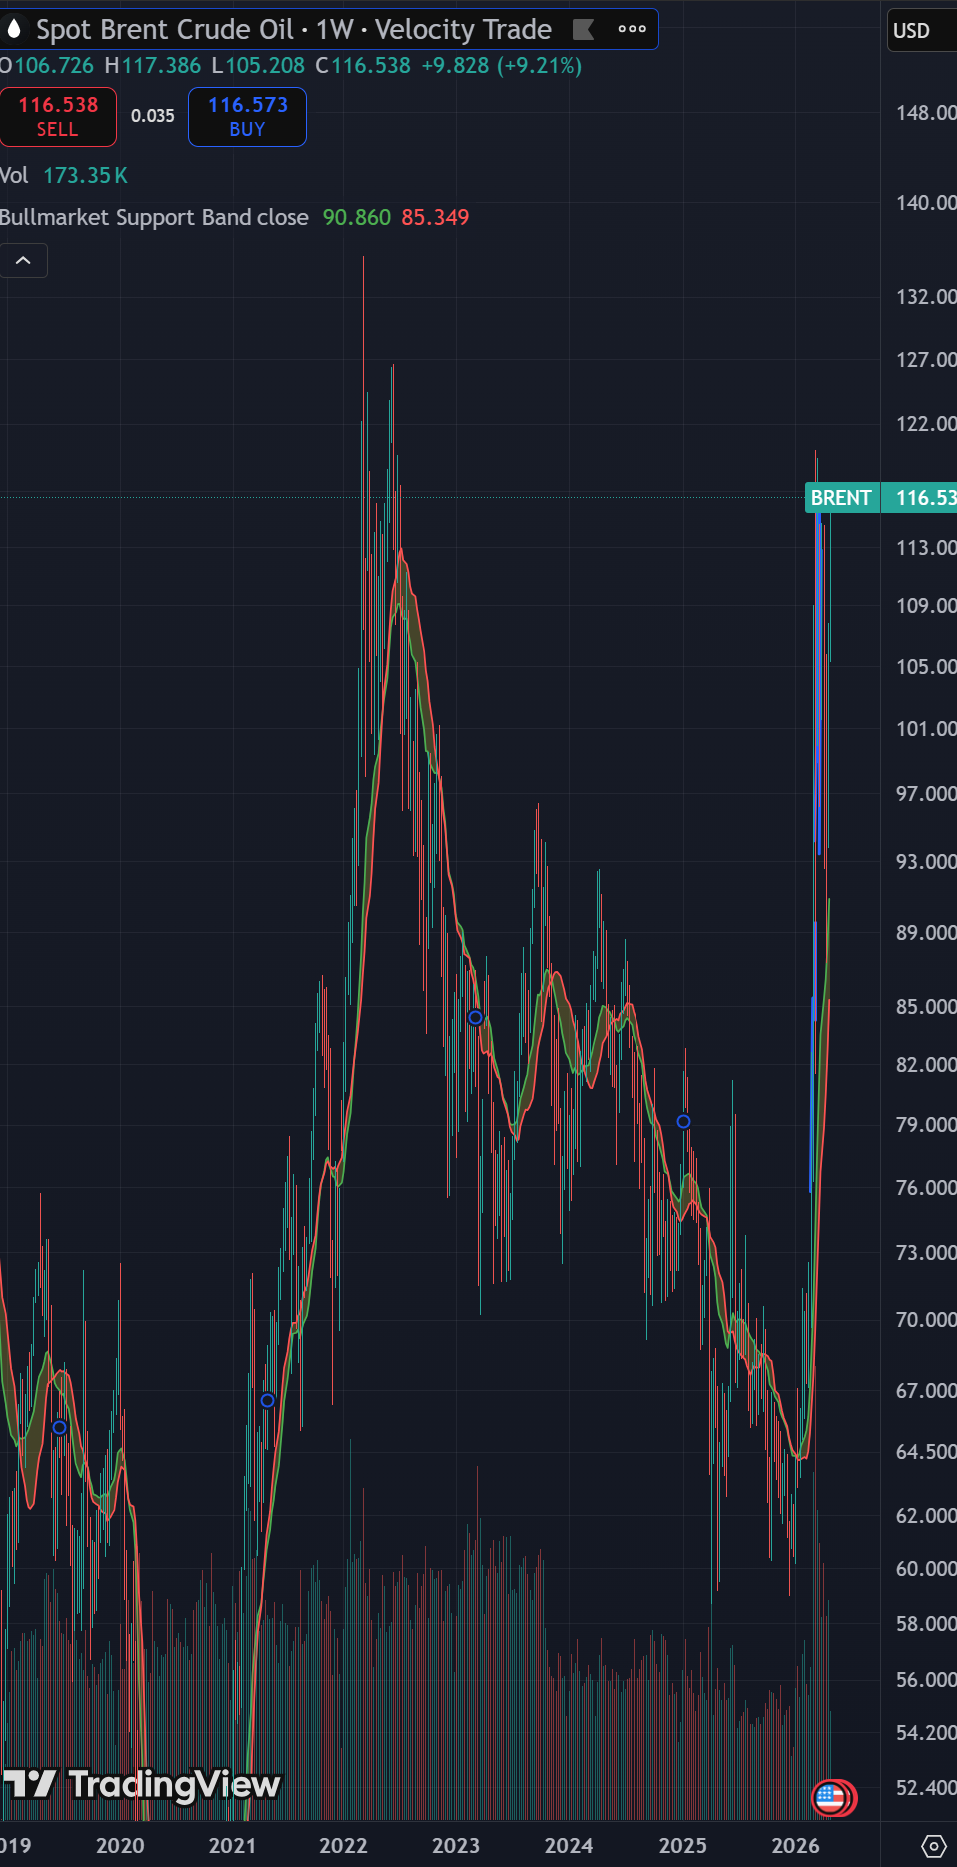Click the oil drop symbol logo
Screen dimensions: 957x1867
click(14, 29)
